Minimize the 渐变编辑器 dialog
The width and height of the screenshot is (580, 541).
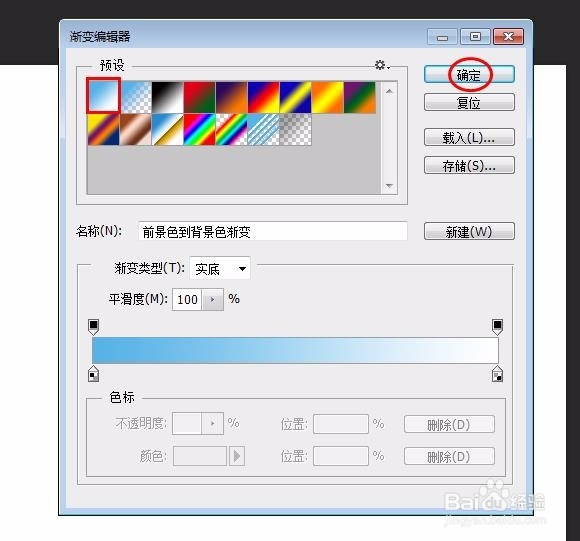(x=442, y=37)
